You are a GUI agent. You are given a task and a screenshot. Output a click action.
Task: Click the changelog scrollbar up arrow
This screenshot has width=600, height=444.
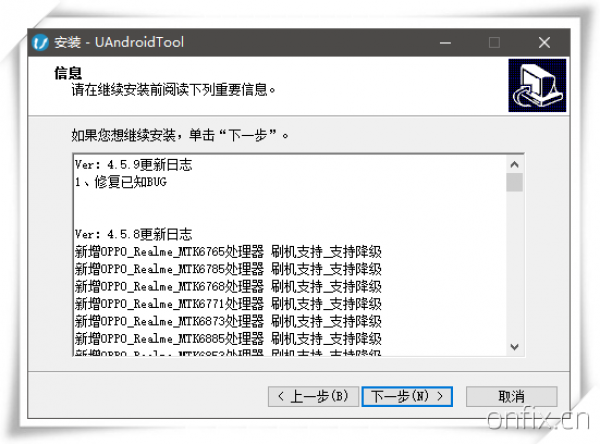point(514,164)
